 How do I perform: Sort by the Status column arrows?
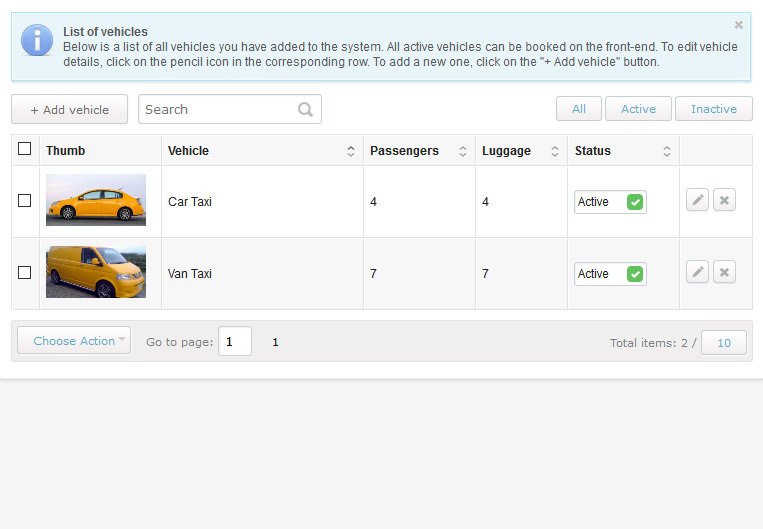tap(667, 151)
